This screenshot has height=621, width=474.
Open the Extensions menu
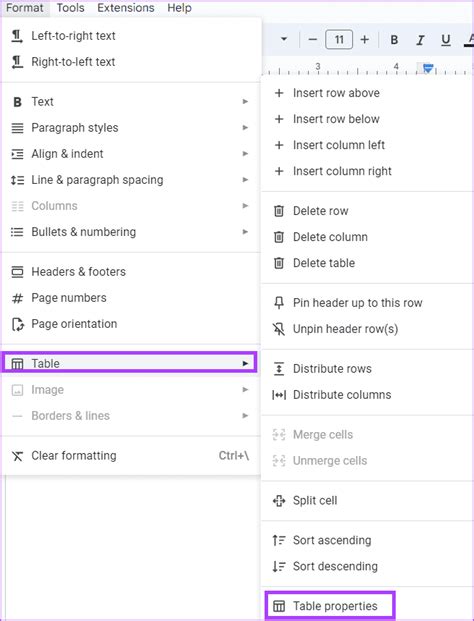[126, 8]
